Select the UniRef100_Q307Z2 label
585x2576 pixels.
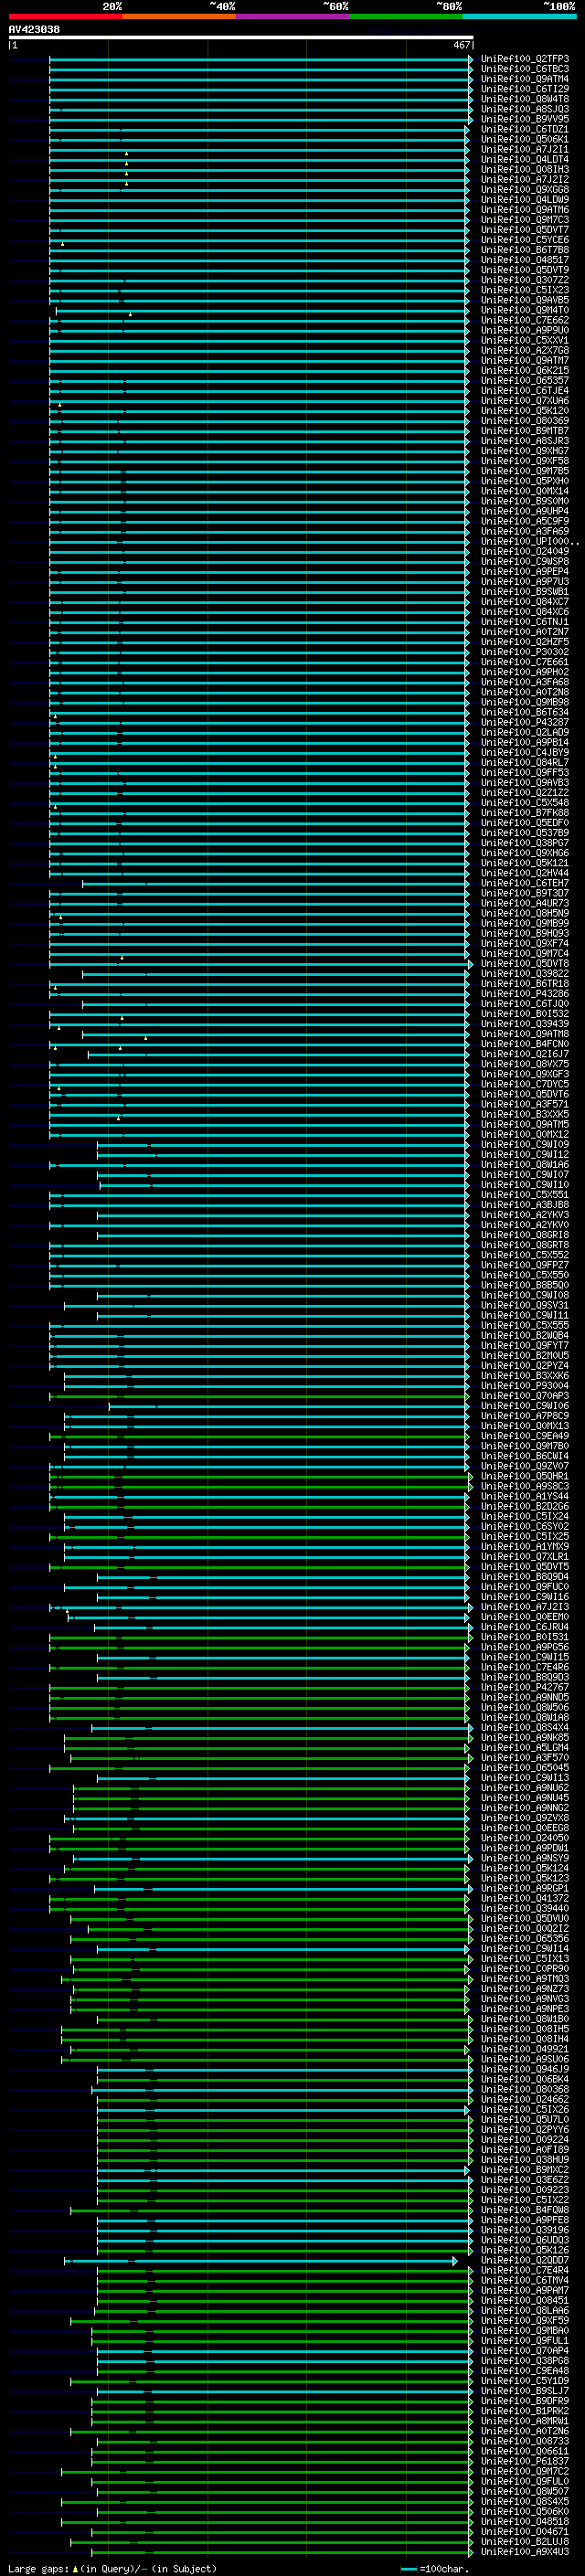point(525,280)
